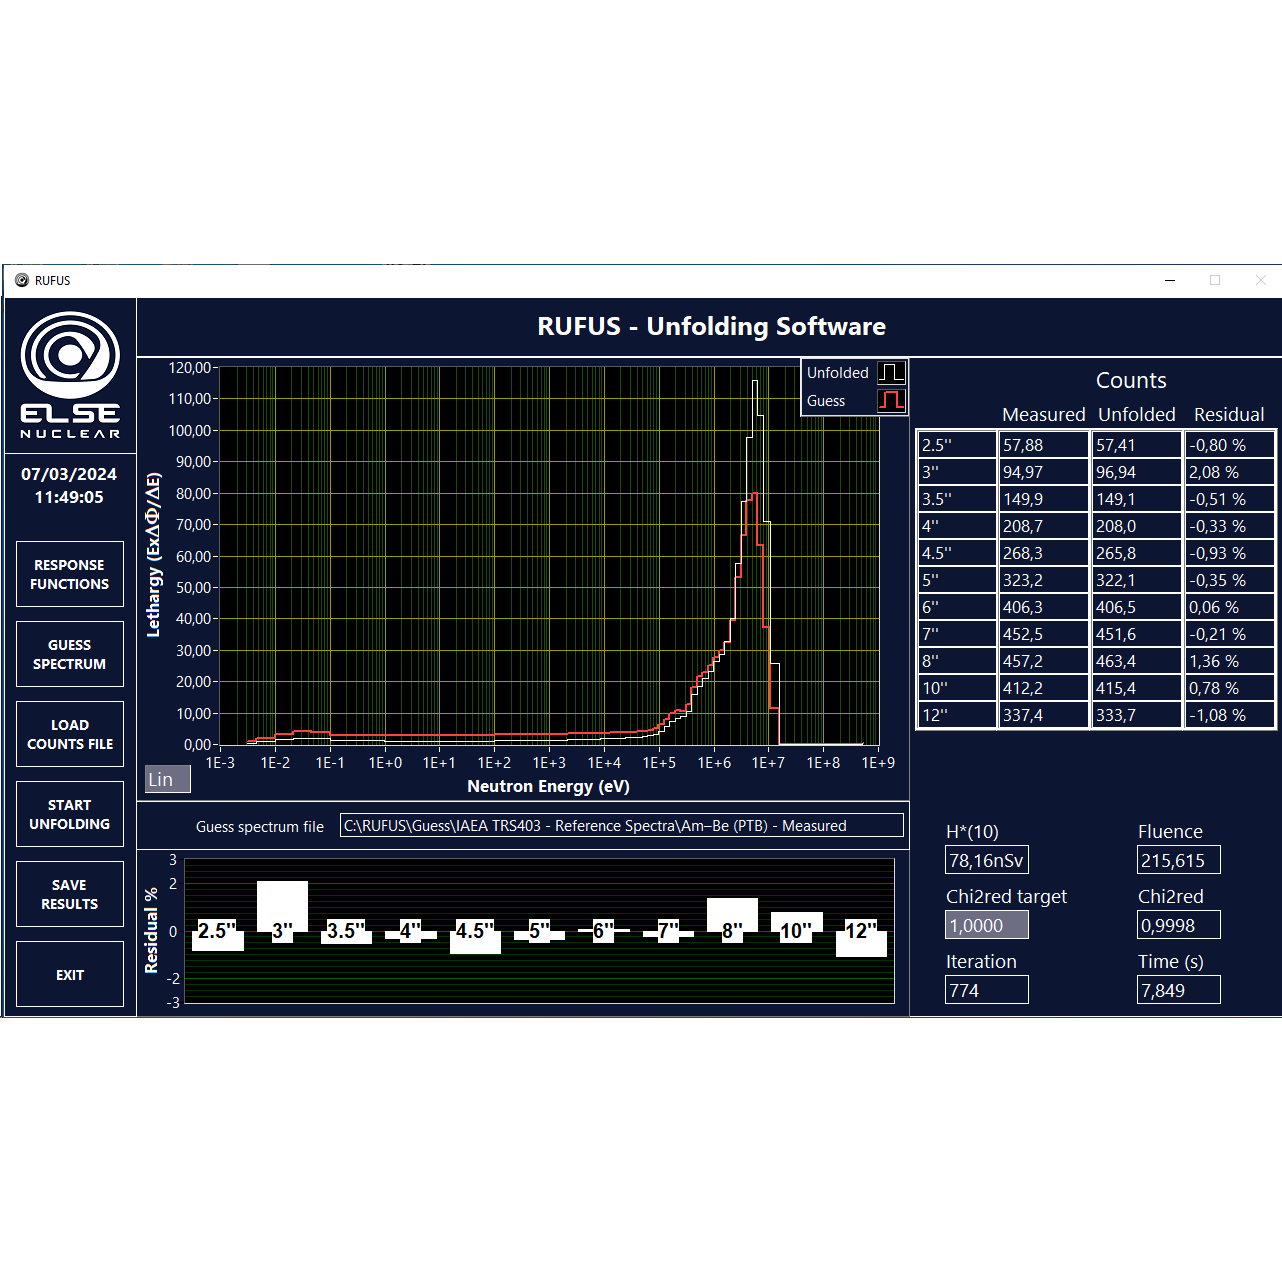The width and height of the screenshot is (1282, 1282).
Task: Click the guess spectrum file path field
Action: click(x=621, y=825)
